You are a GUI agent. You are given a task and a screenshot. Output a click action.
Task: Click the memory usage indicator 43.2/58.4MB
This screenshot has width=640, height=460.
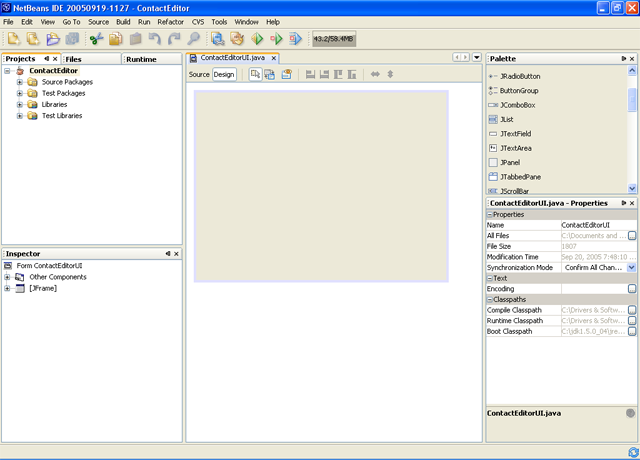point(333,39)
